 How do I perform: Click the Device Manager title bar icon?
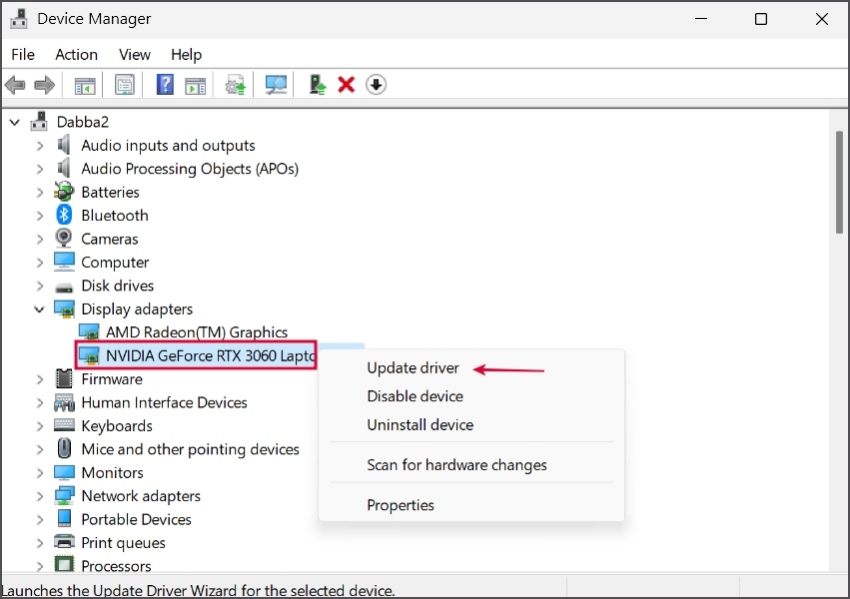tap(18, 18)
